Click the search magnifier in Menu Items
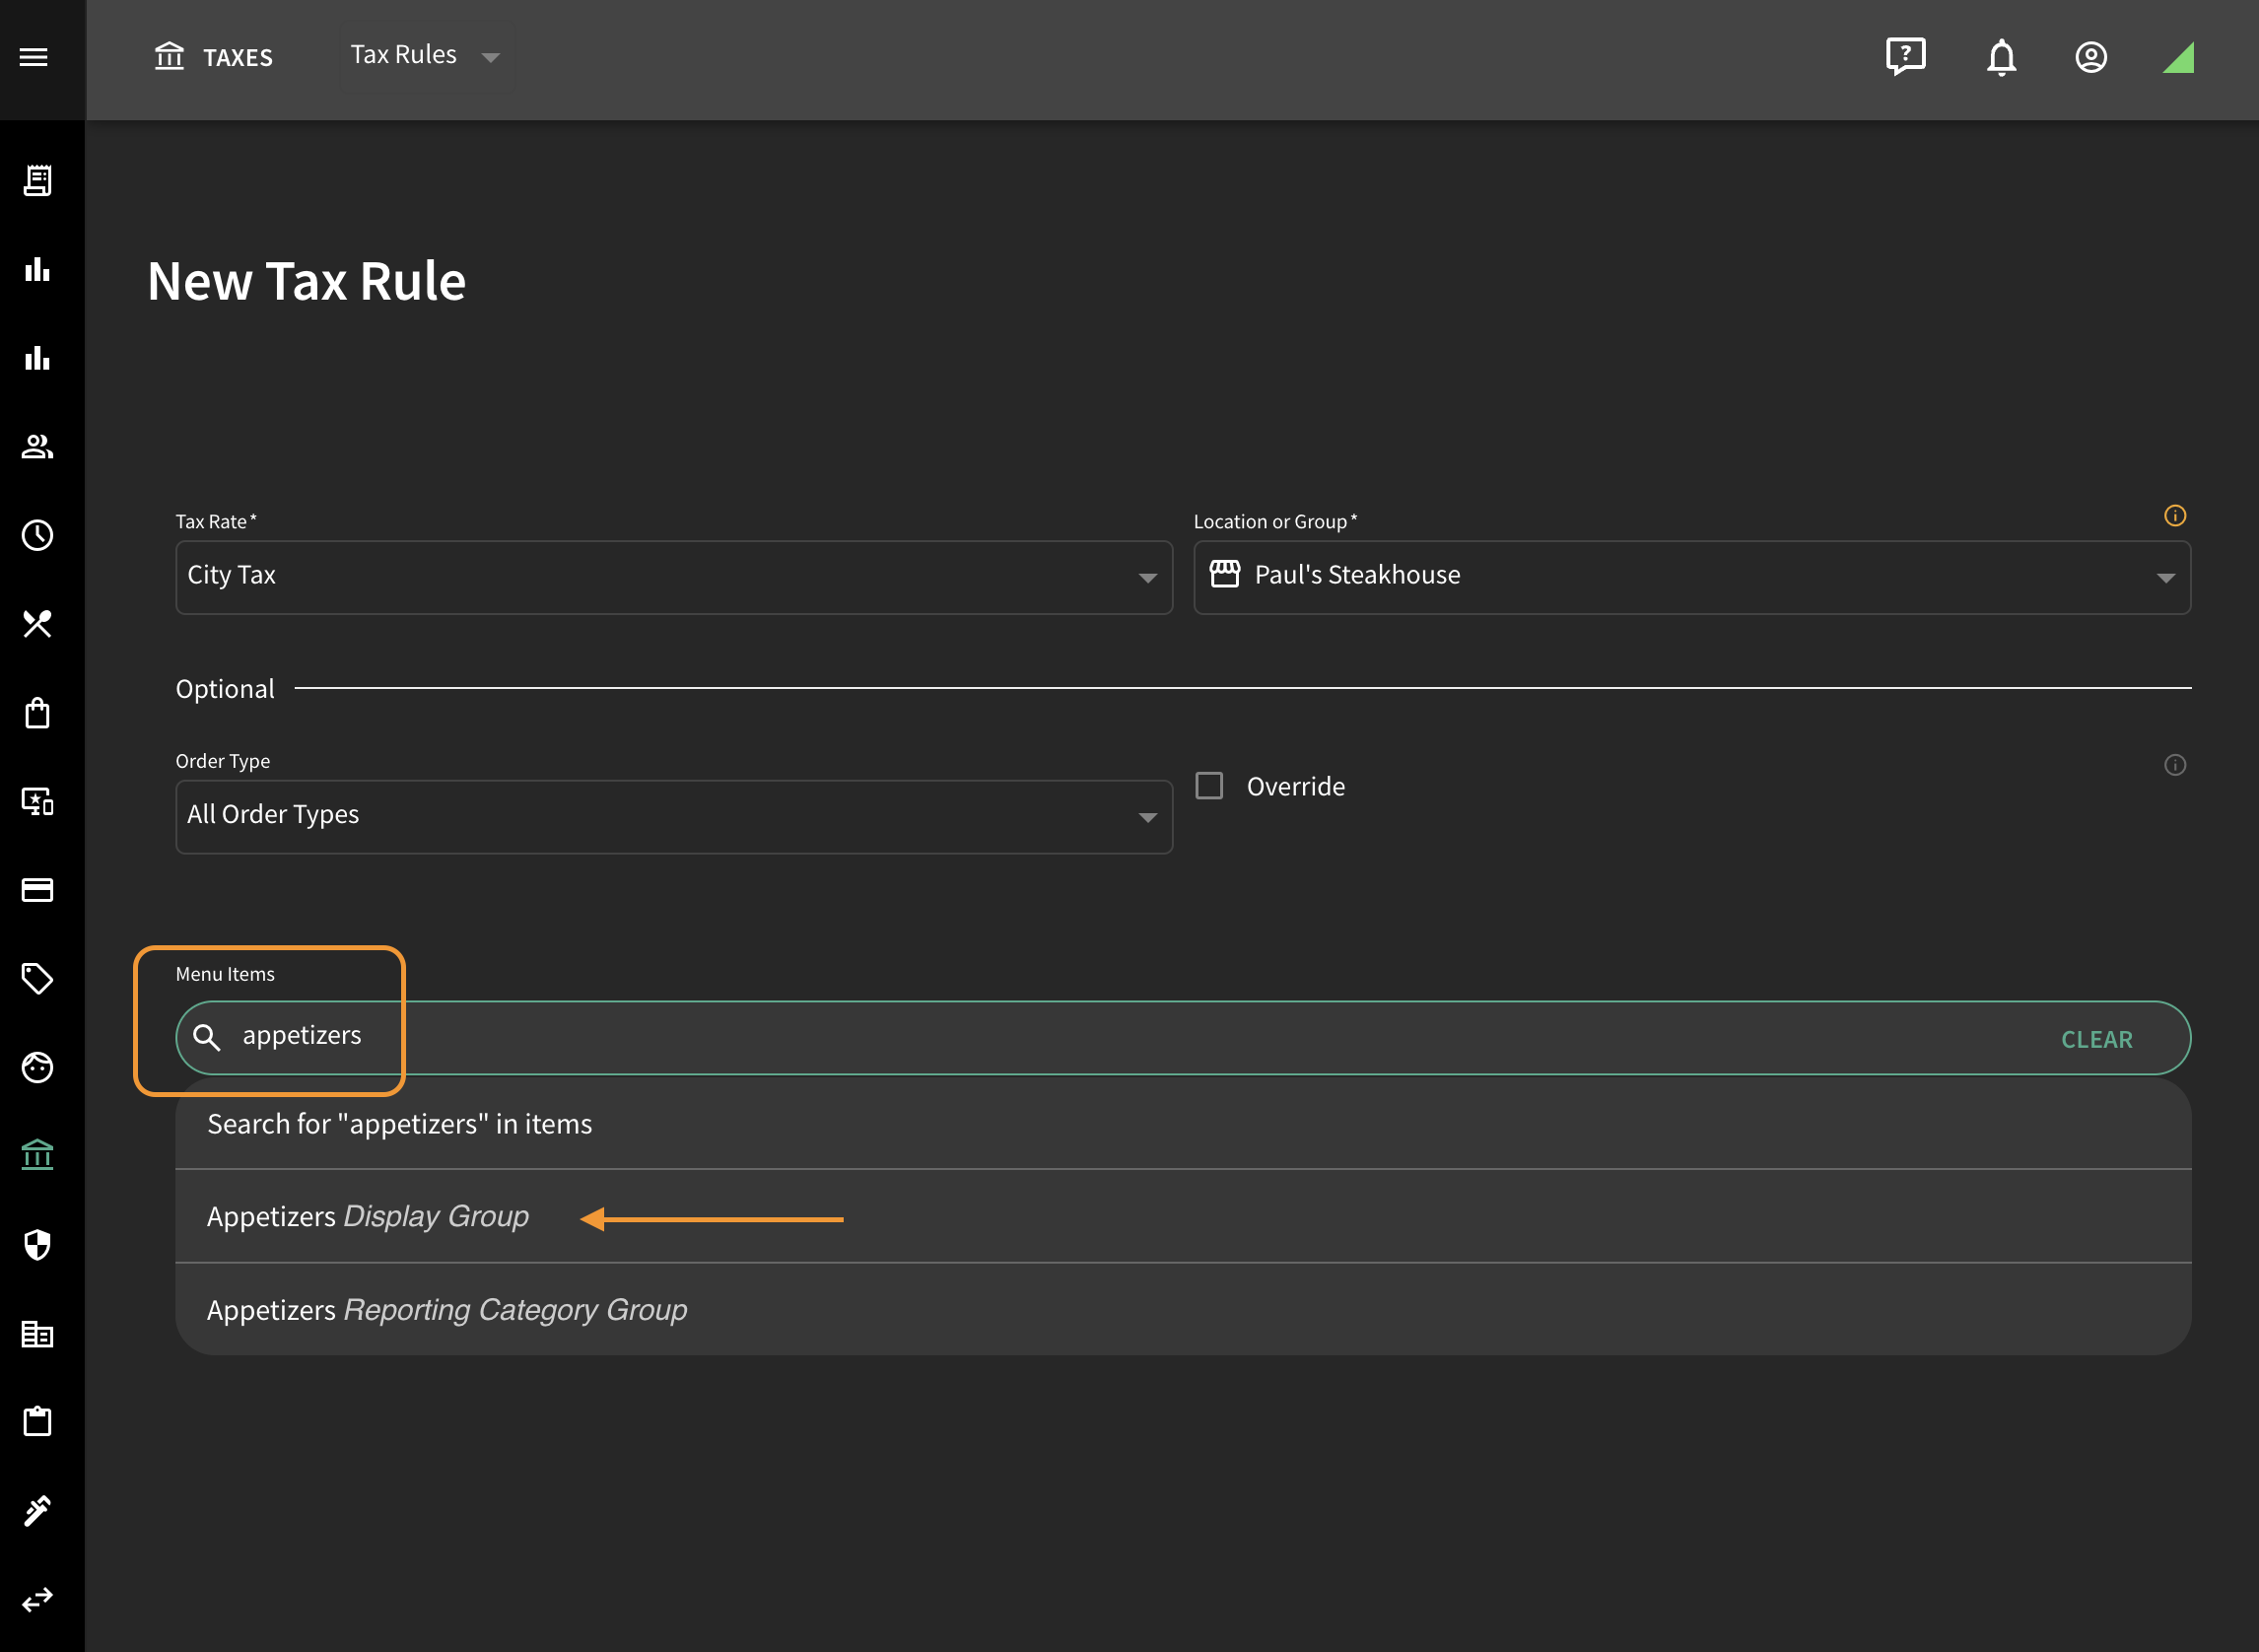Viewport: 2259px width, 1652px height. click(x=207, y=1037)
